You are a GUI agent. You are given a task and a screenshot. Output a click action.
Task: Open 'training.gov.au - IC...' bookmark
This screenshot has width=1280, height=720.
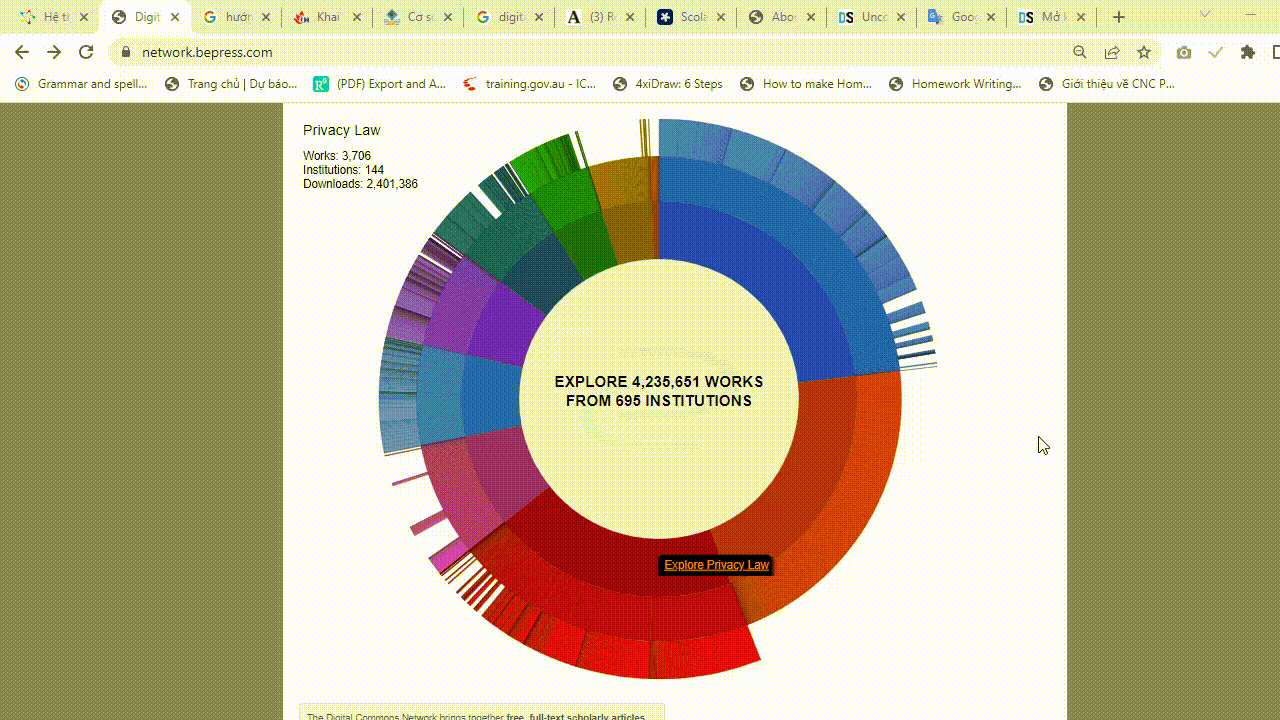click(x=530, y=84)
